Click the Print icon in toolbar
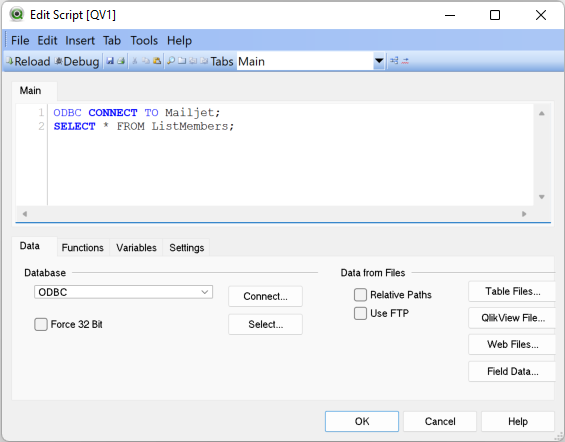 point(121,61)
